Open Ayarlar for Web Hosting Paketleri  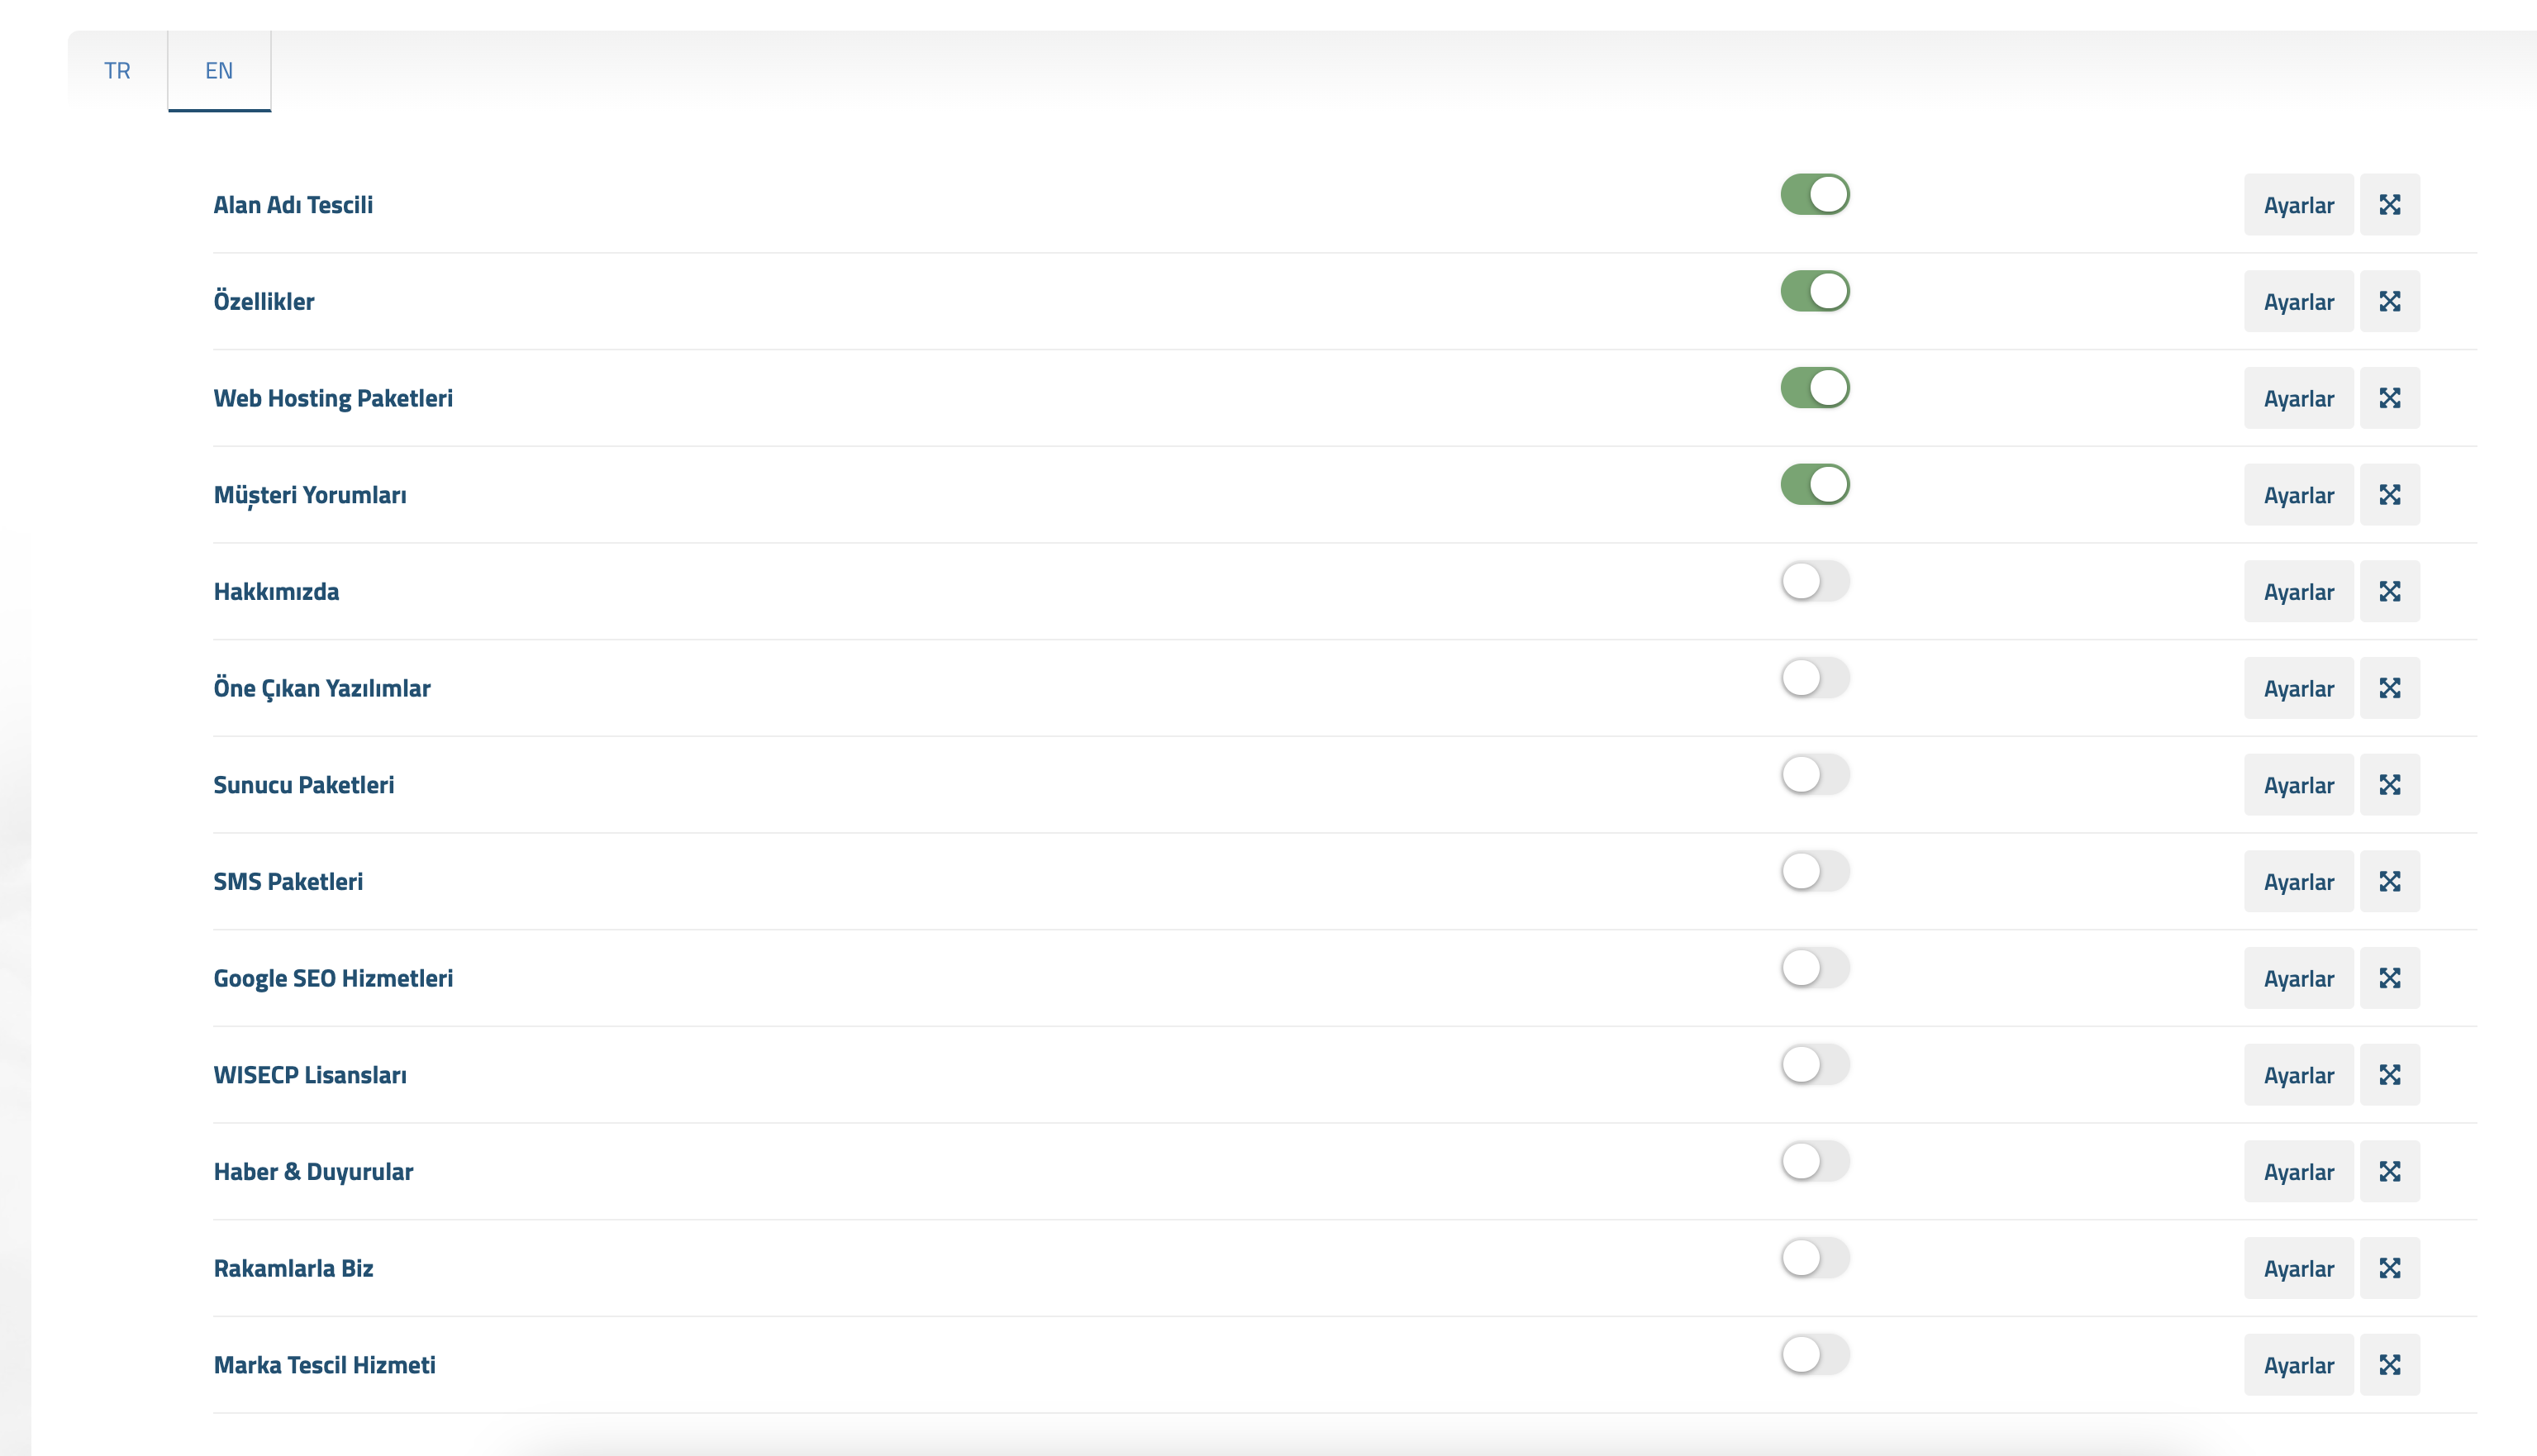click(2298, 398)
